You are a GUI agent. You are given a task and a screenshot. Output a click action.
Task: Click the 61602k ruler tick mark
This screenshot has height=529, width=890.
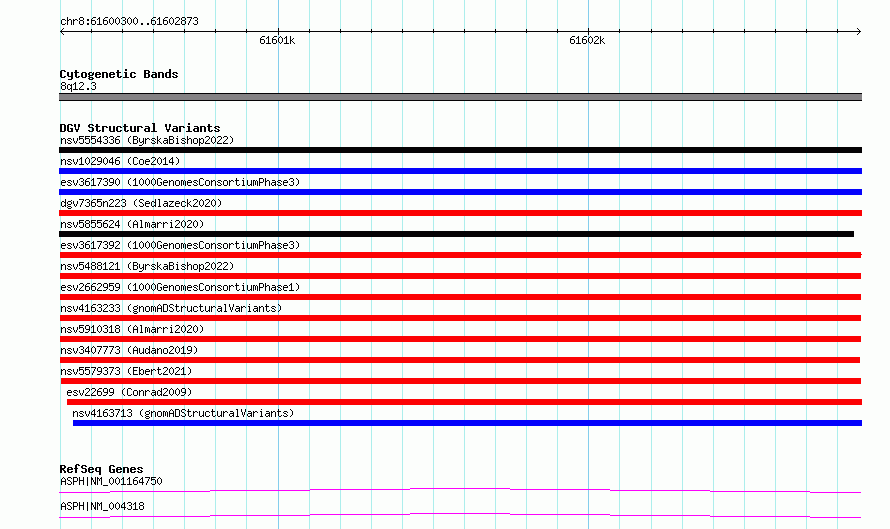coord(589,31)
